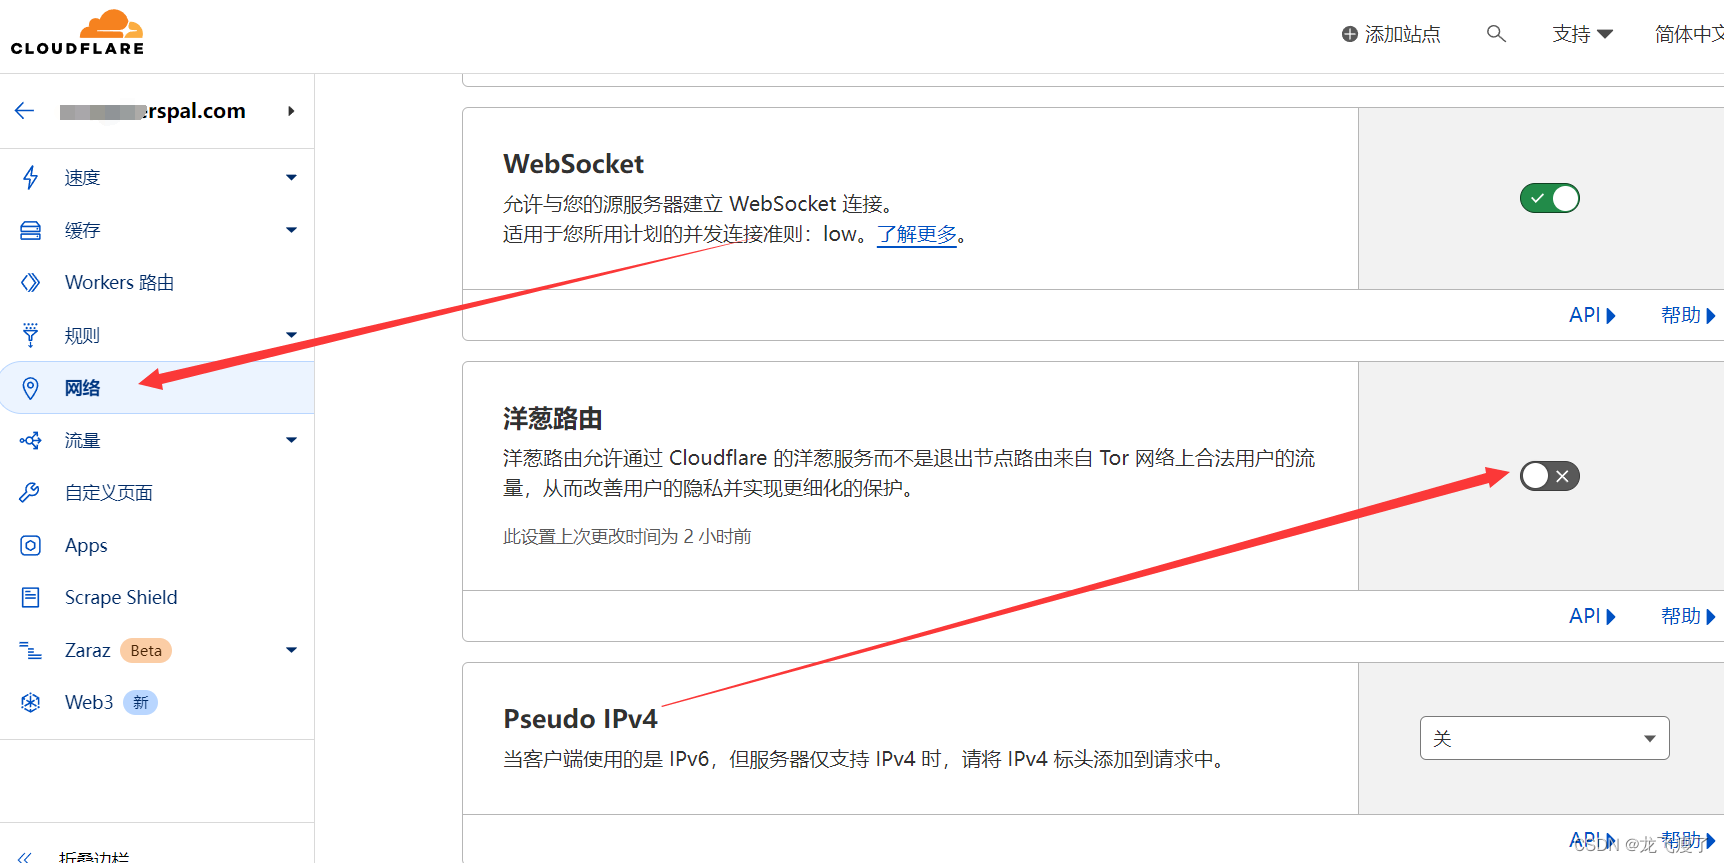Click the back arrow beside domain name
Viewport: 1724px width, 863px height.
[25, 111]
